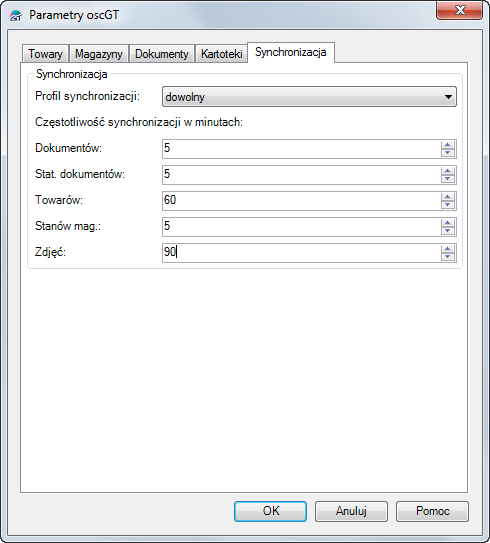Close the Parametry oscGT window
Viewport: 490px width, 543px height.
[x=460, y=10]
